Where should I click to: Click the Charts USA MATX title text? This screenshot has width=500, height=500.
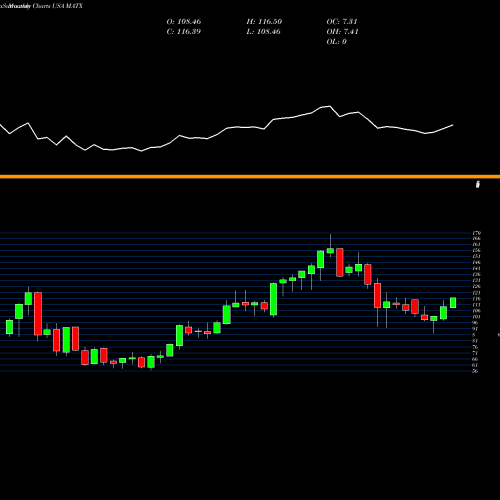[x=58, y=6]
